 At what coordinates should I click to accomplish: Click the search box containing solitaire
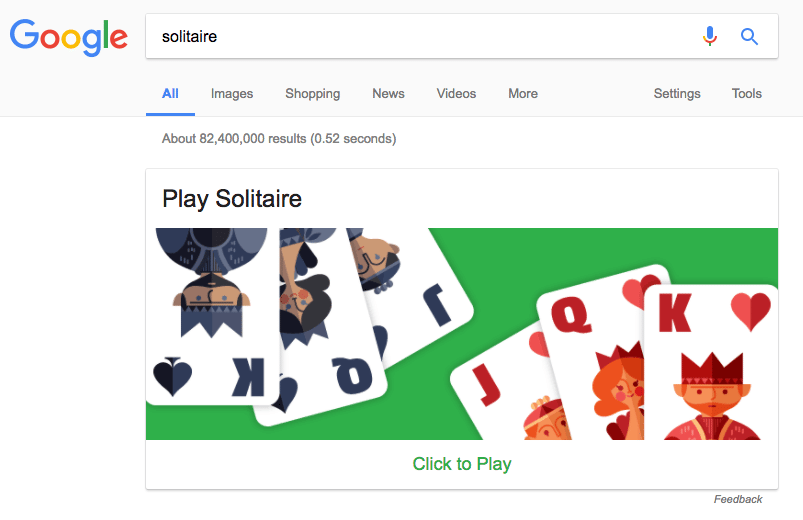420,37
